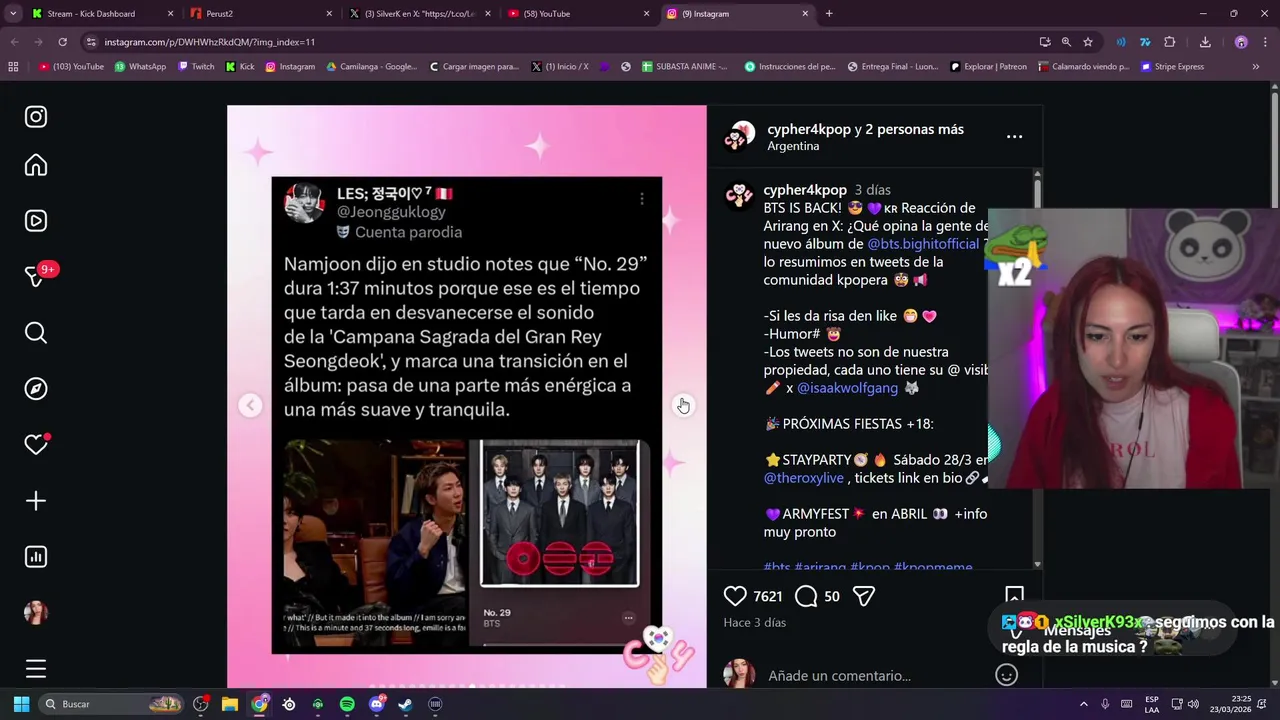The image size is (1280, 720).
Task: Click cypher4kpop username in caption
Action: click(x=805, y=190)
